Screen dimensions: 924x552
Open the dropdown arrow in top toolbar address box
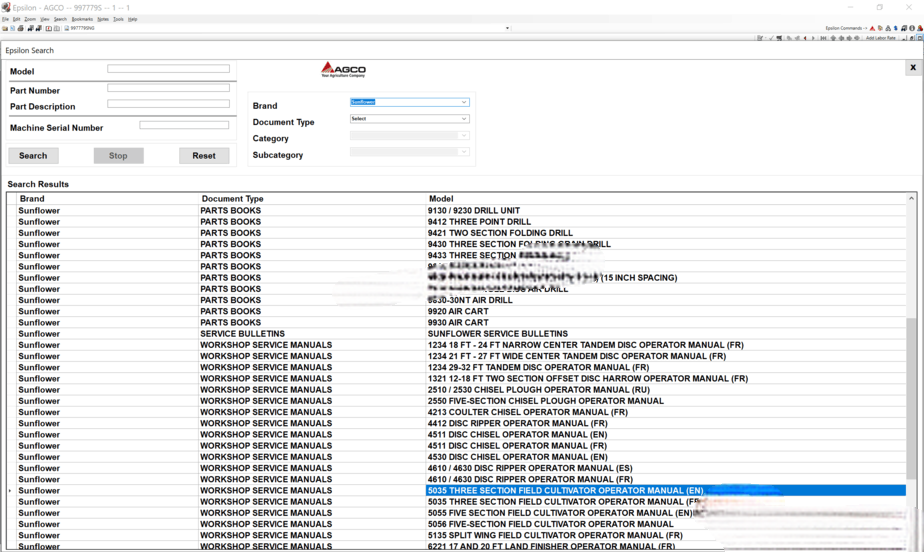tap(507, 28)
